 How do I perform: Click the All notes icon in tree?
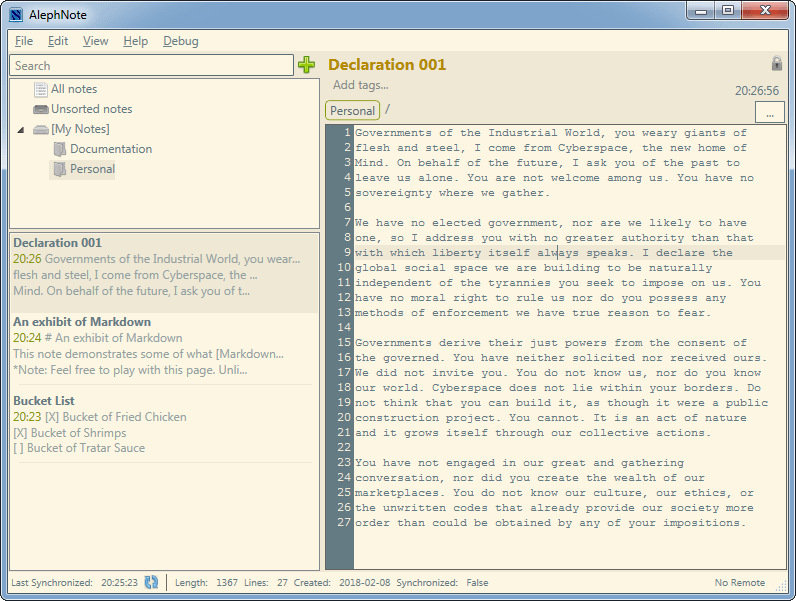click(41, 89)
